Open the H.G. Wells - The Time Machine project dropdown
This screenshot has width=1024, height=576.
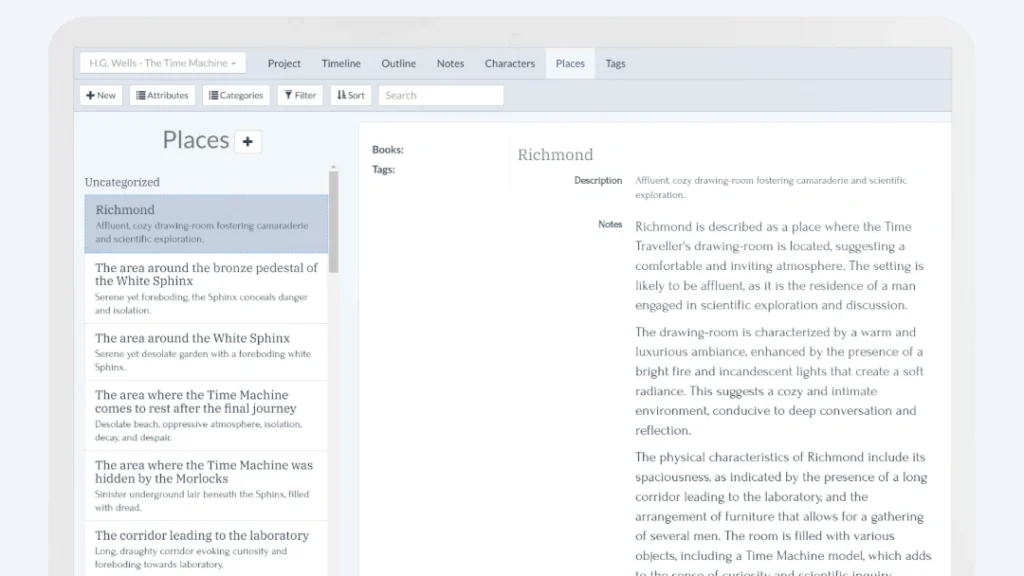click(x=163, y=63)
